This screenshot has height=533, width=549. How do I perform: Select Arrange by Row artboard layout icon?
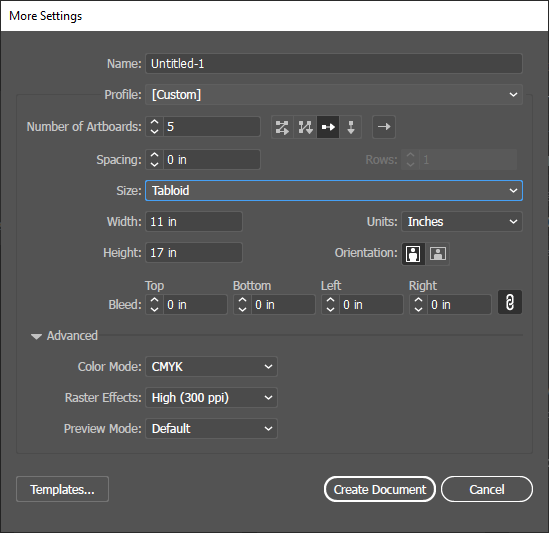[328, 127]
